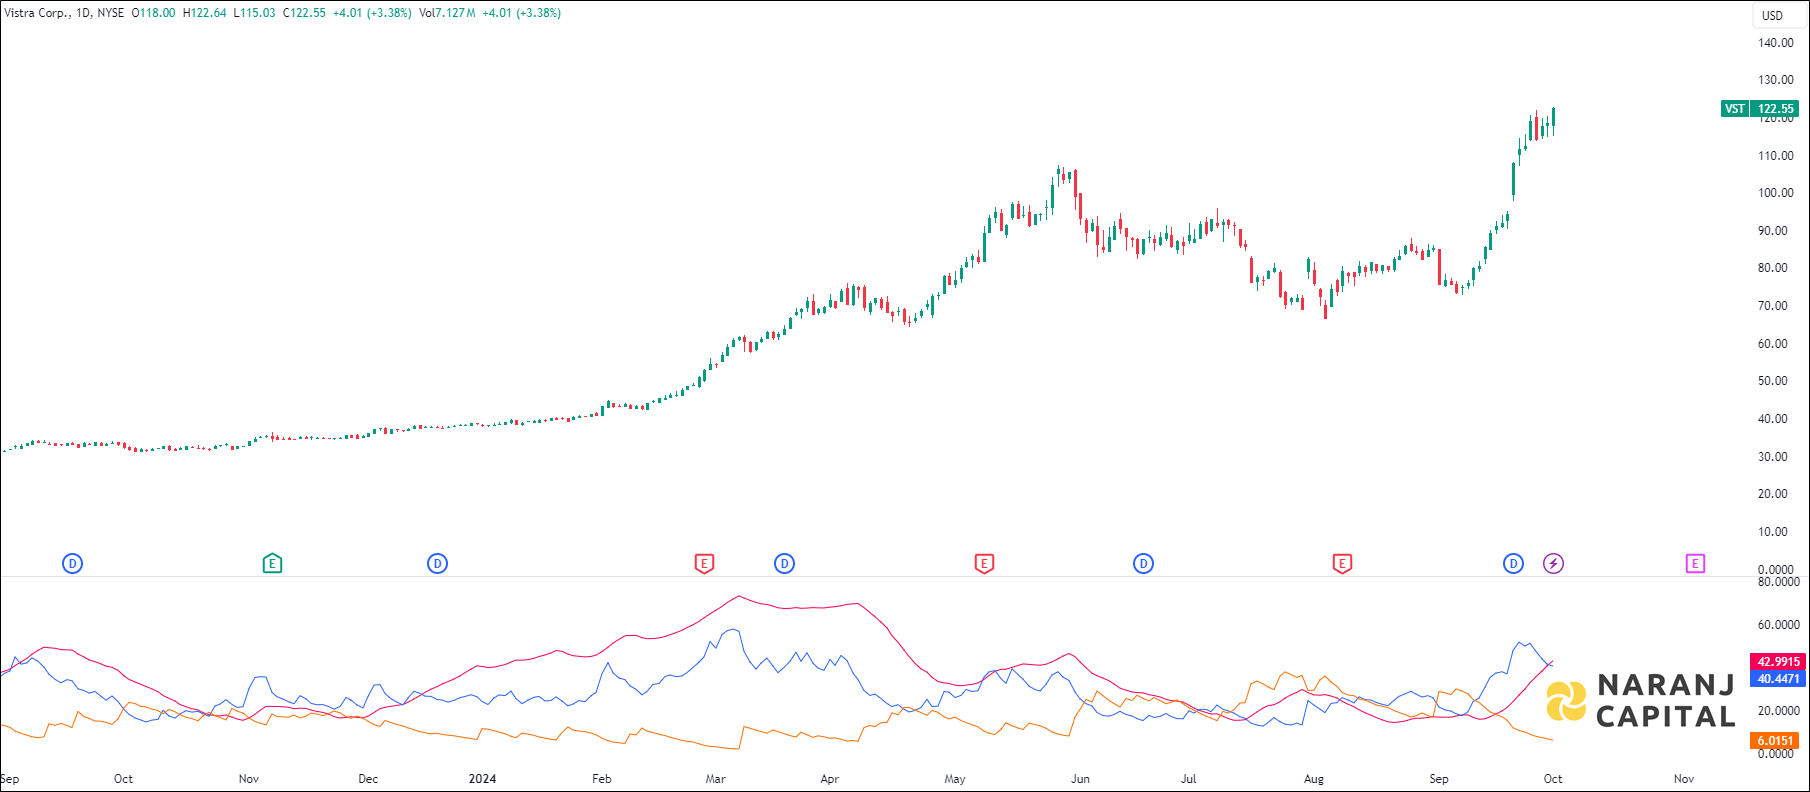Click the dividend D marker near June
The height and width of the screenshot is (792, 1810).
coord(1143,564)
